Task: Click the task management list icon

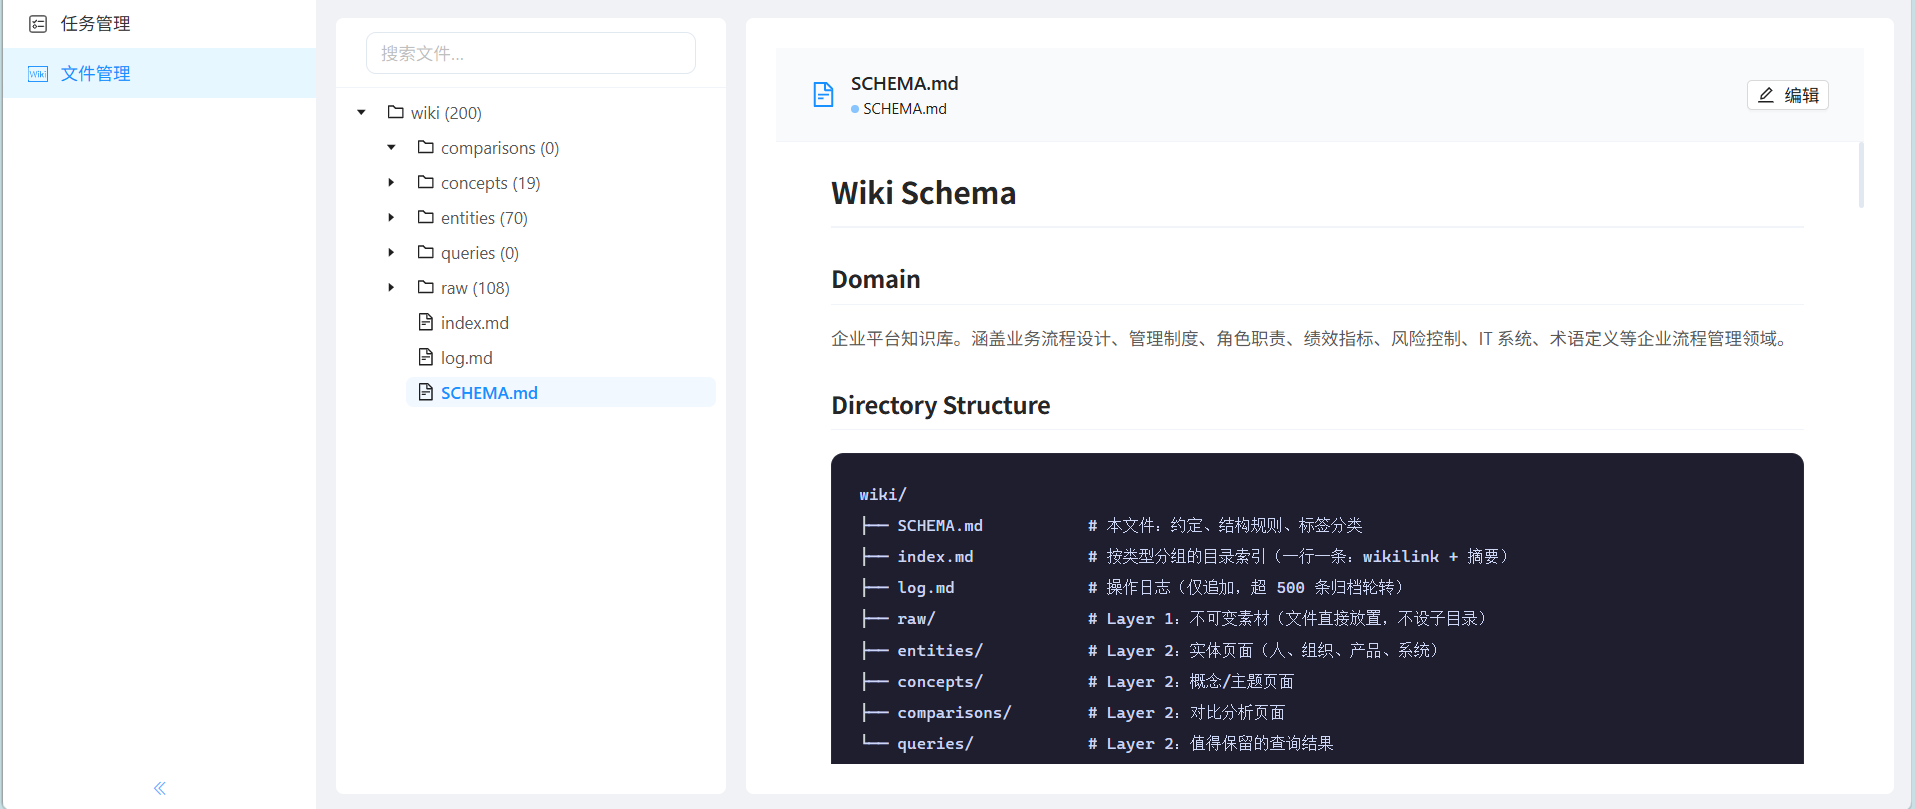Action: [38, 24]
